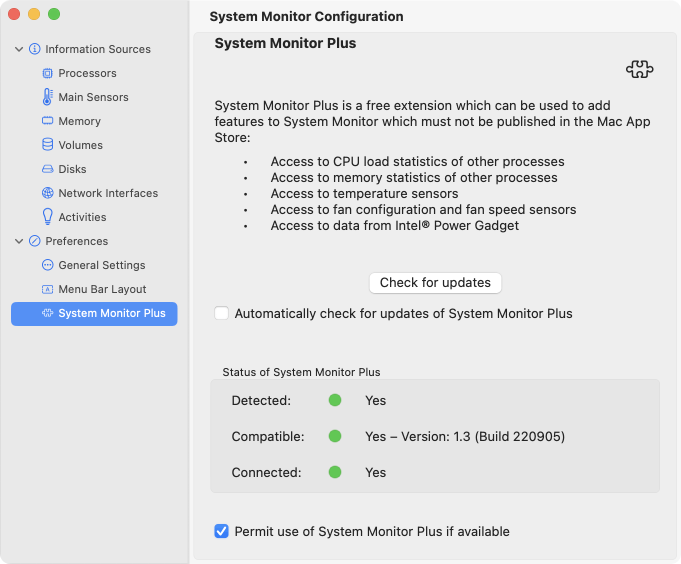The image size is (681, 564).
Task: Click the 'System Monitor Configuration' window title
Action: coord(307,16)
